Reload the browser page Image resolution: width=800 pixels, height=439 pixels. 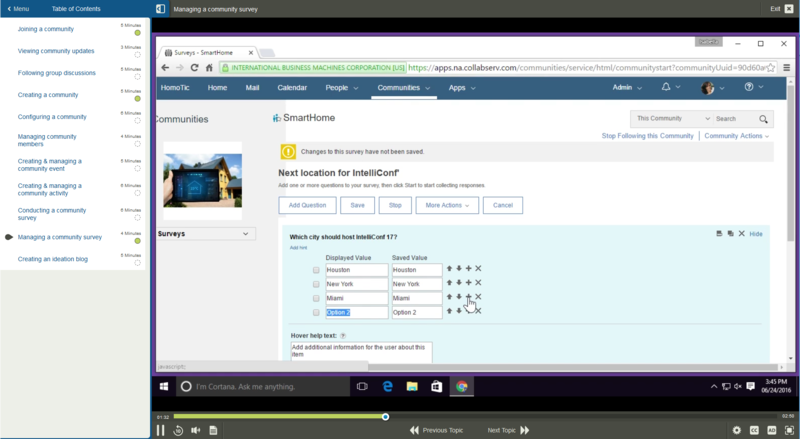tap(194, 67)
